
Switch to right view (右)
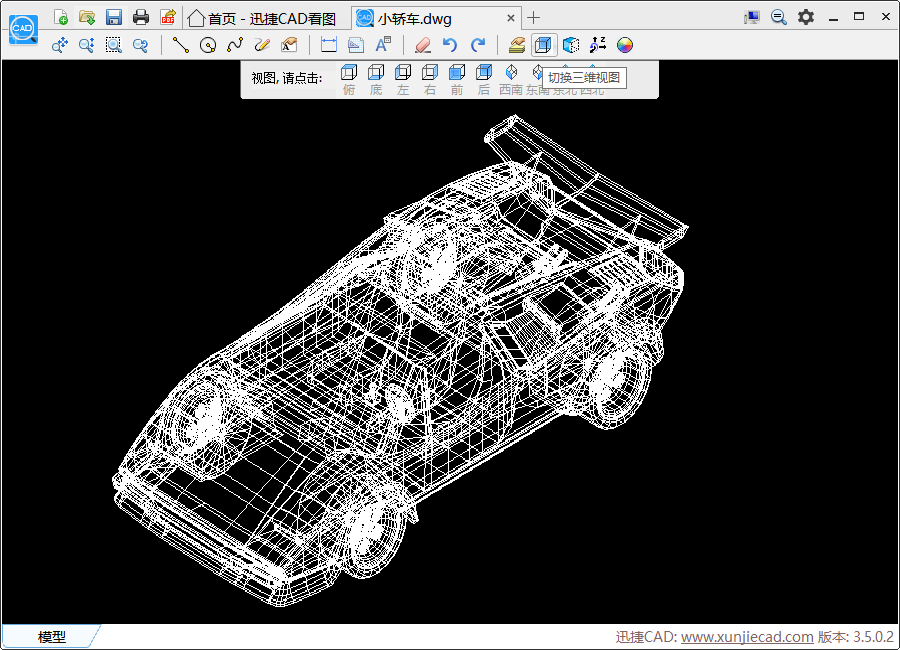pos(430,79)
